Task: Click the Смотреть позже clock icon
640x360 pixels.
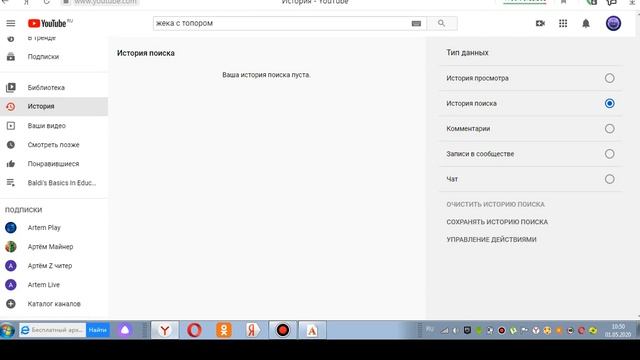Action: point(11,144)
